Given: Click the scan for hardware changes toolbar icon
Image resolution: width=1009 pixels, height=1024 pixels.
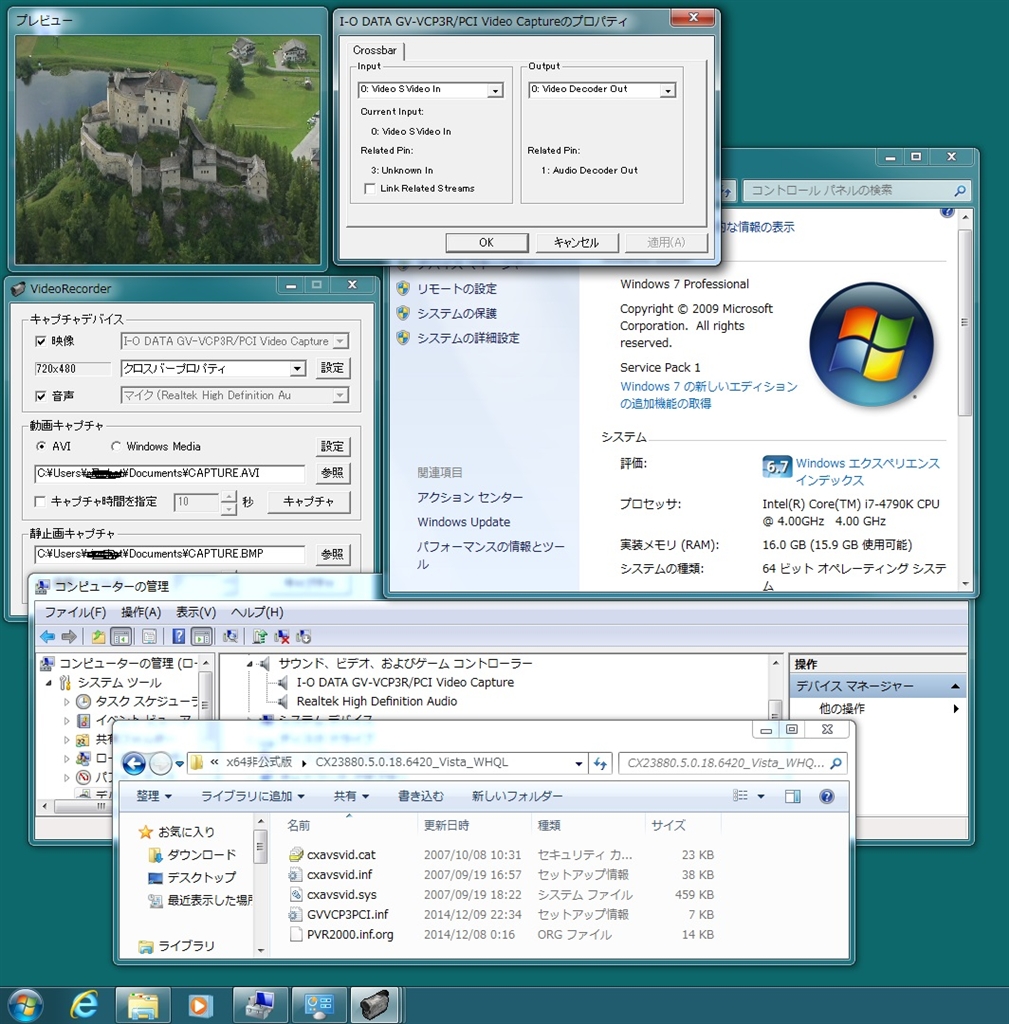Looking at the screenshot, I should click(230, 636).
